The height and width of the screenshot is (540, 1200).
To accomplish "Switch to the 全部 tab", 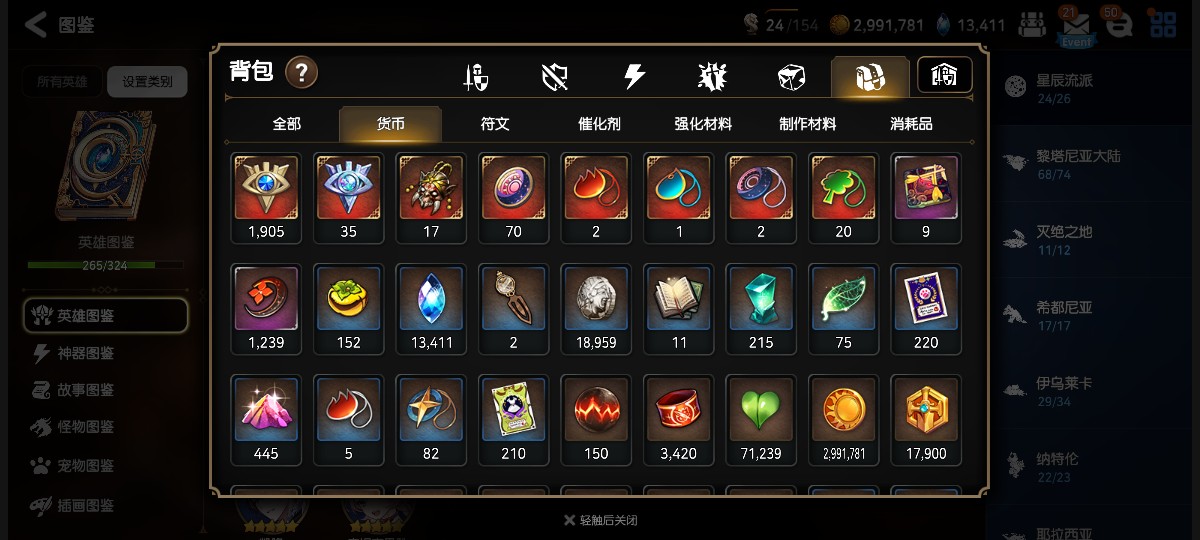I will [x=286, y=124].
